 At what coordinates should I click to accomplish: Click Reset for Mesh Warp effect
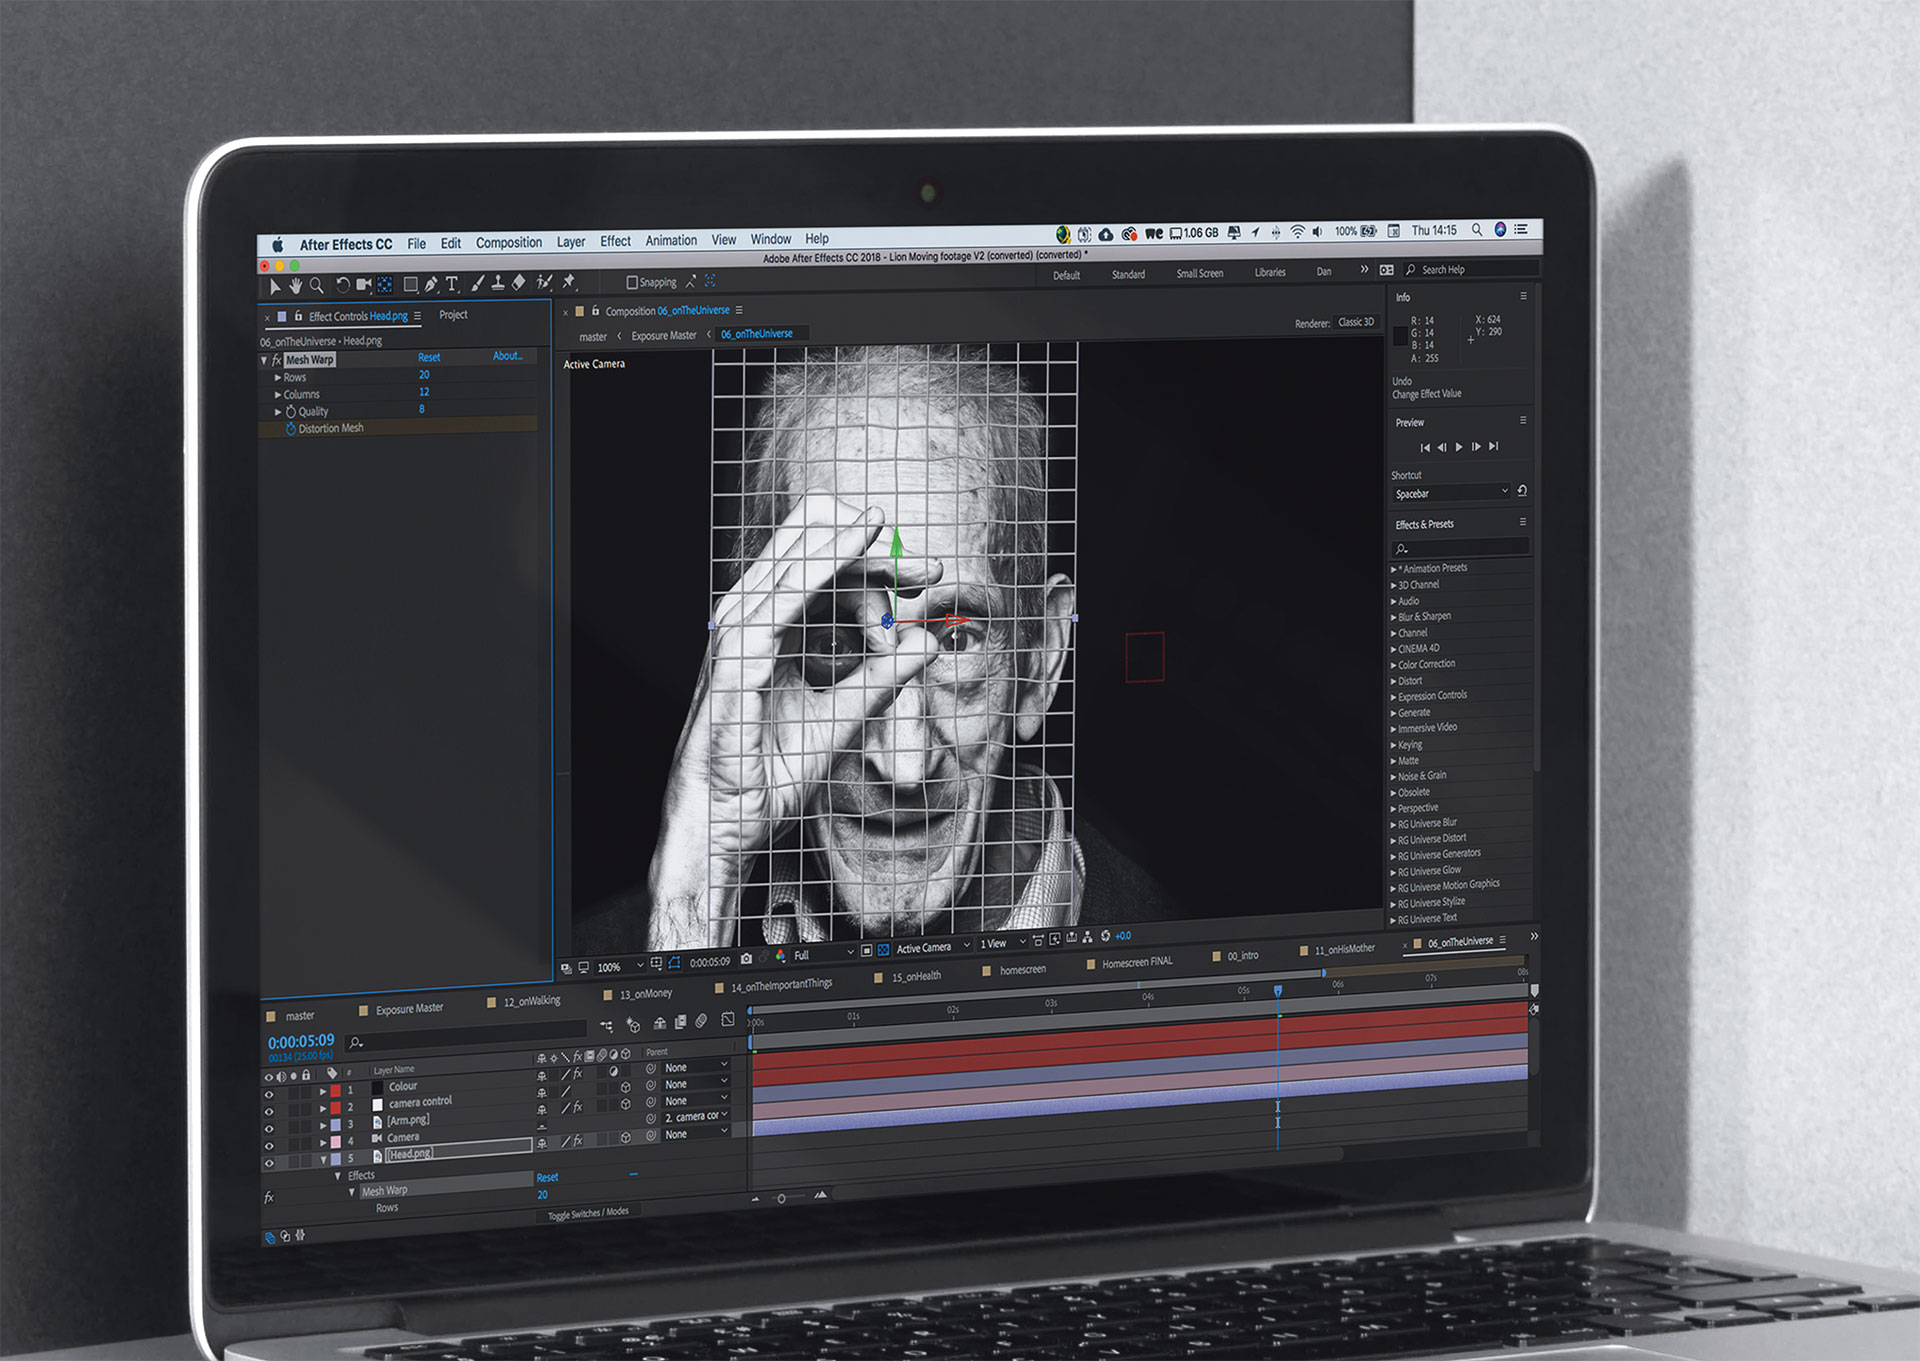point(429,357)
